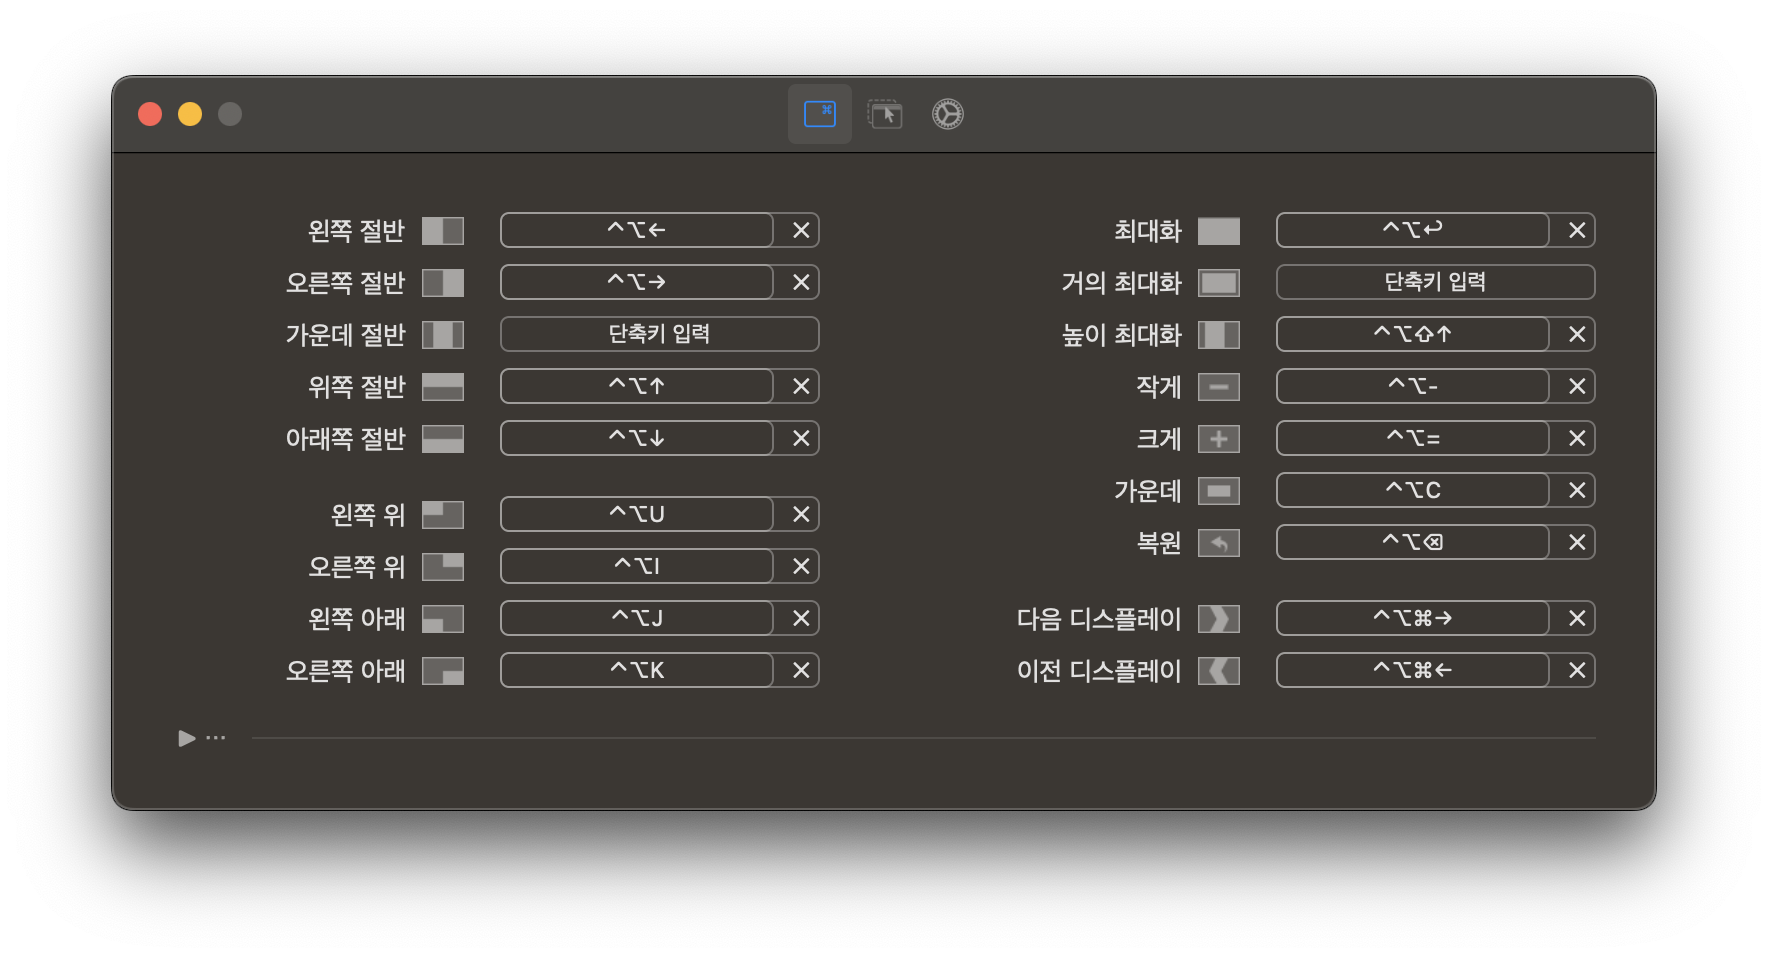Clear the 작게 shortcut
Viewport: 1768px width, 958px height.
tap(1577, 386)
